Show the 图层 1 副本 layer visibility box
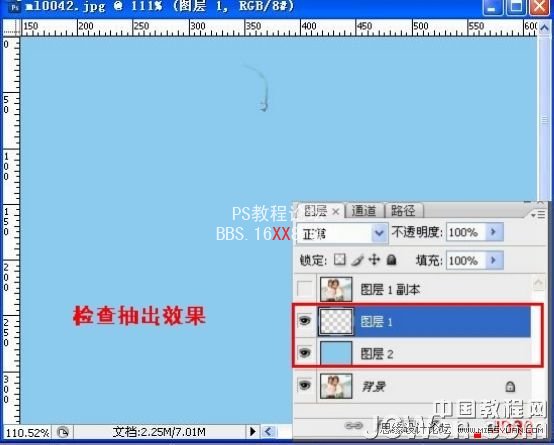Viewport: 554px width, 445px height. click(305, 289)
